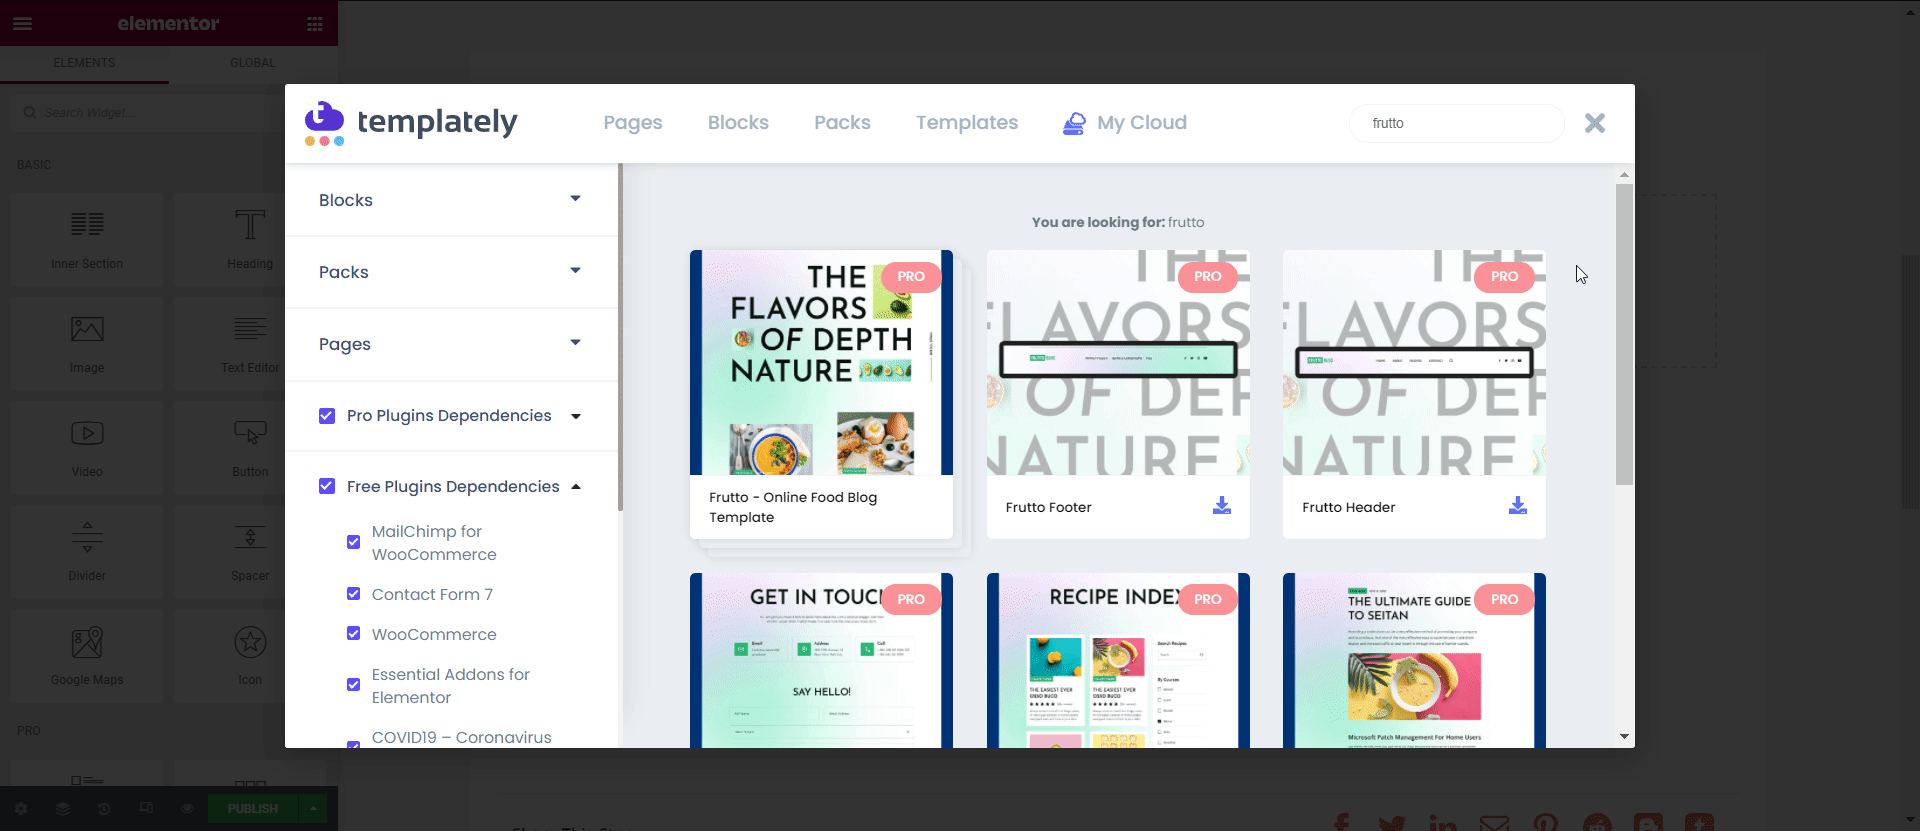Expand Pro Plugins Dependencies arrow

point(576,416)
